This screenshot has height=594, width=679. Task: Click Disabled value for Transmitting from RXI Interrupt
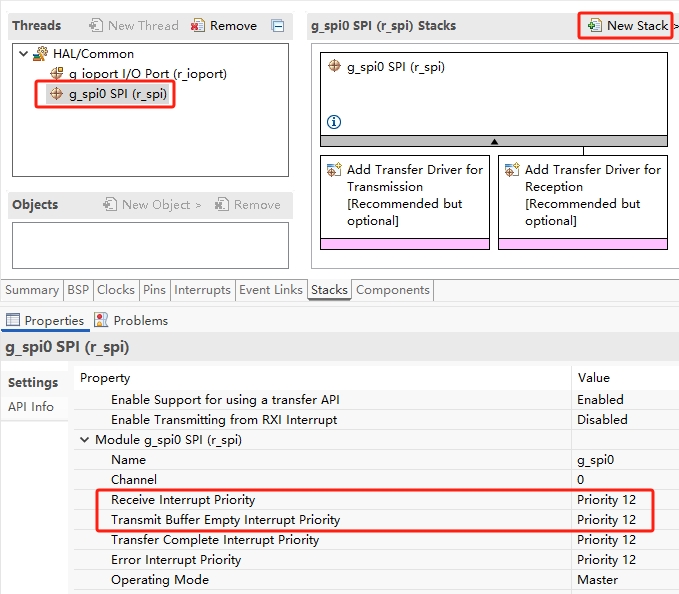click(x=602, y=420)
